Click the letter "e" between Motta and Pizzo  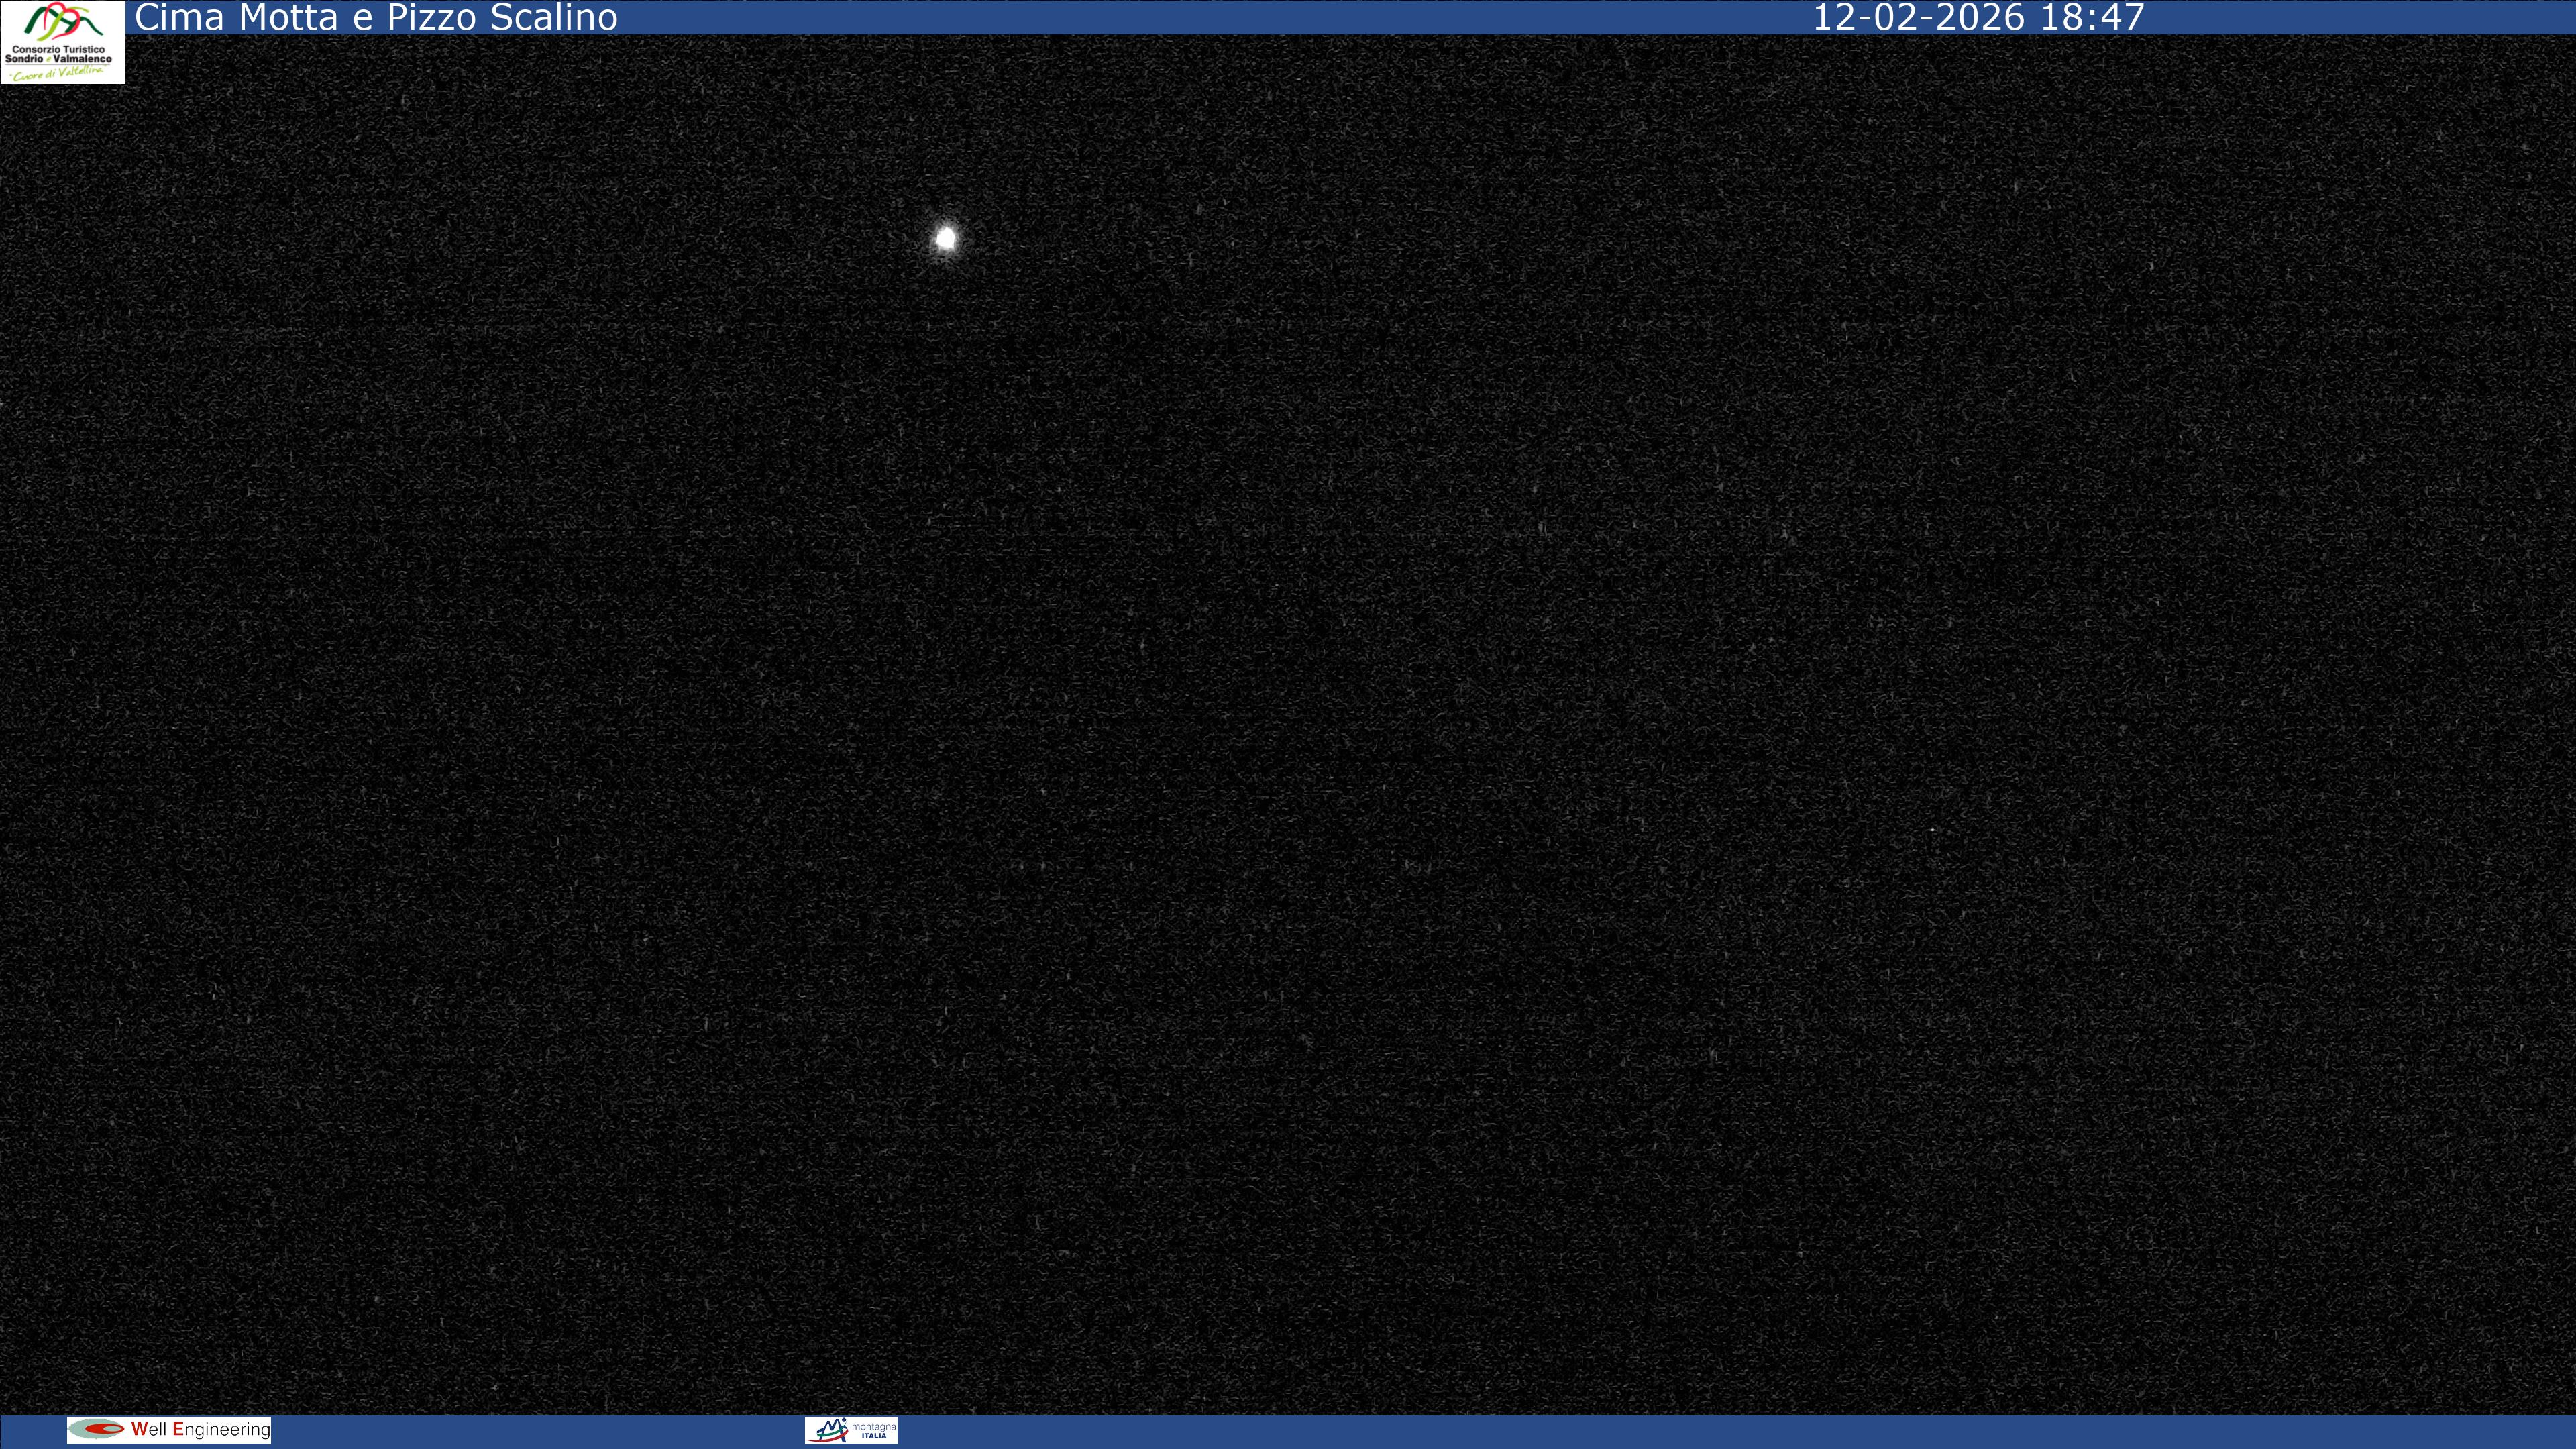(362, 19)
